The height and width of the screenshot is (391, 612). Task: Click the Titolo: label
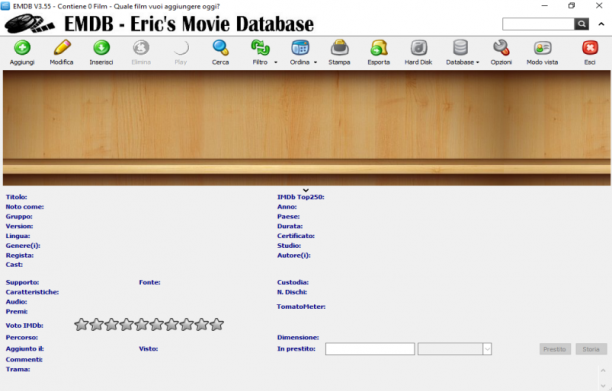16,197
